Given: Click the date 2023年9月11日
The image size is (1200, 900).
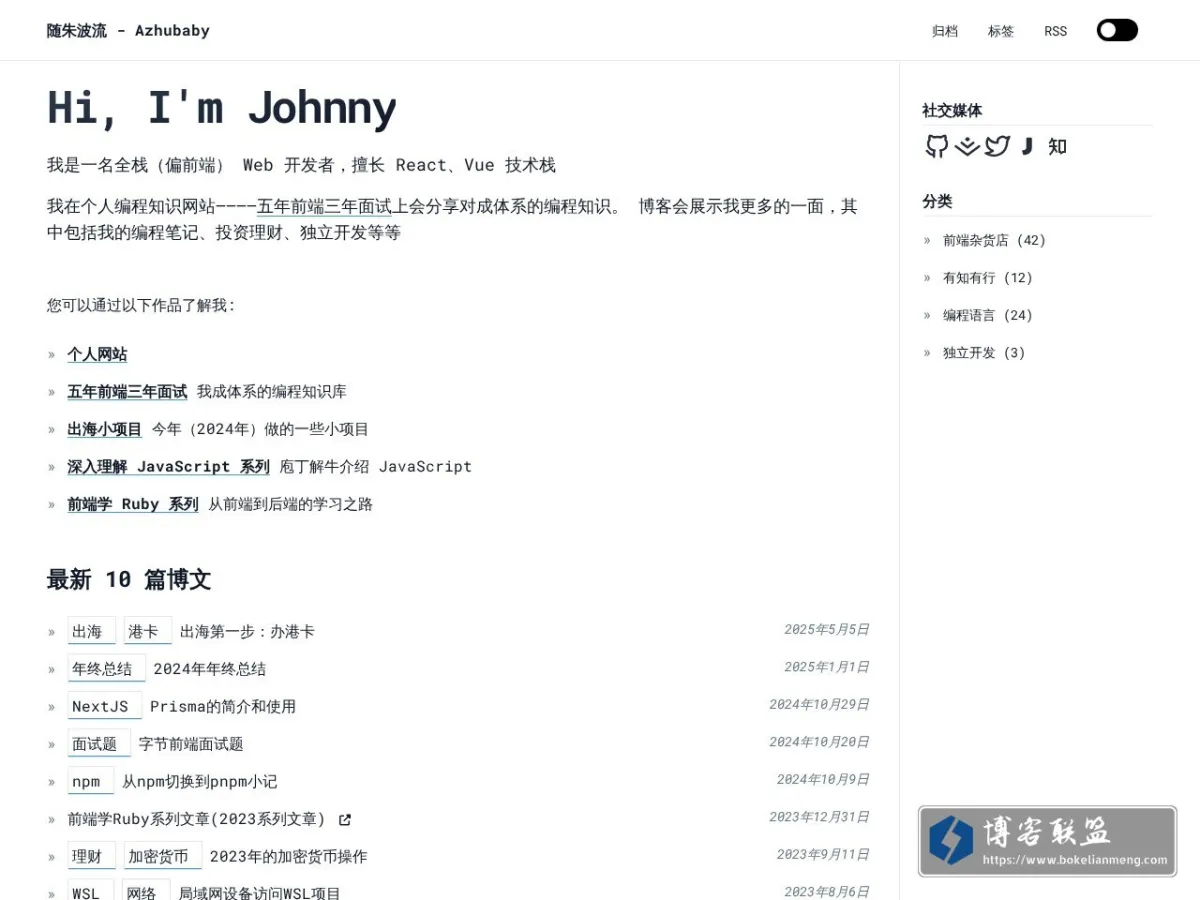Looking at the screenshot, I should [x=823, y=854].
